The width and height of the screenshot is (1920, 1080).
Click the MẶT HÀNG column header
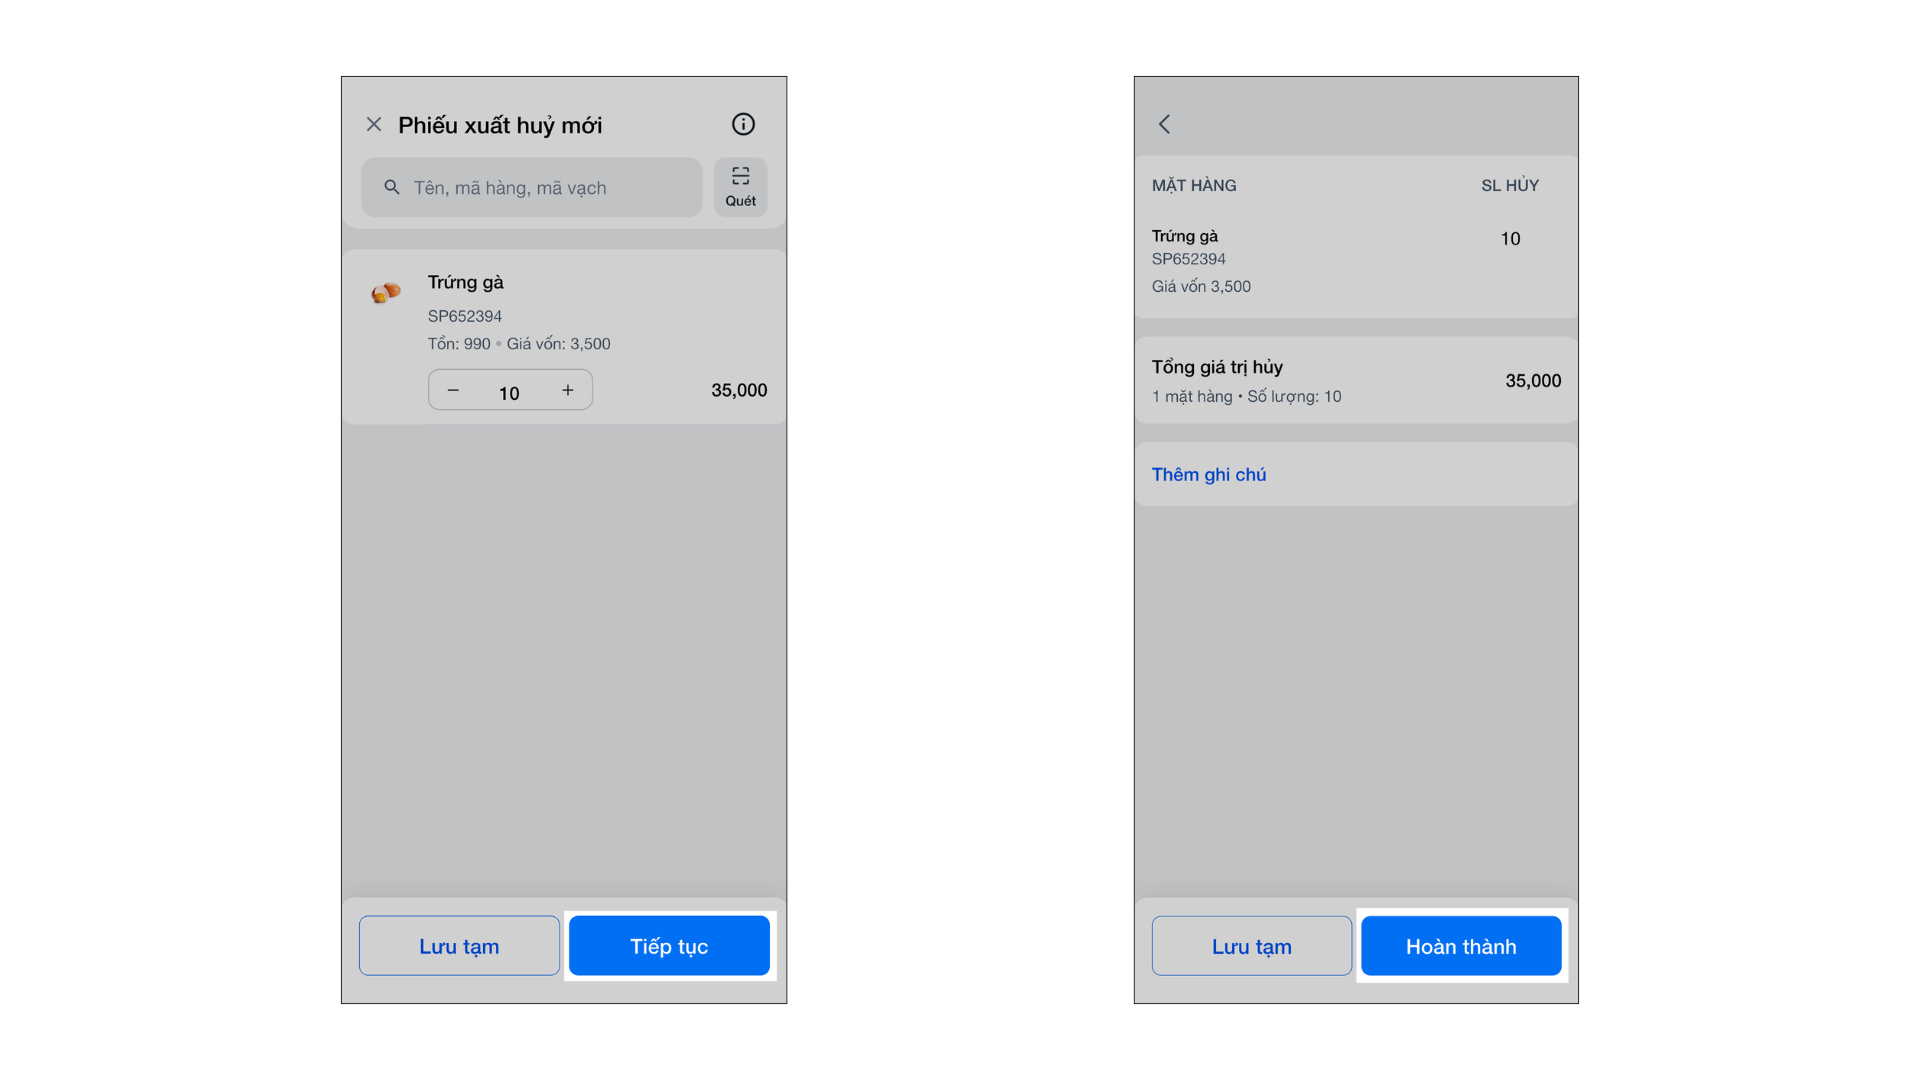click(x=1194, y=185)
